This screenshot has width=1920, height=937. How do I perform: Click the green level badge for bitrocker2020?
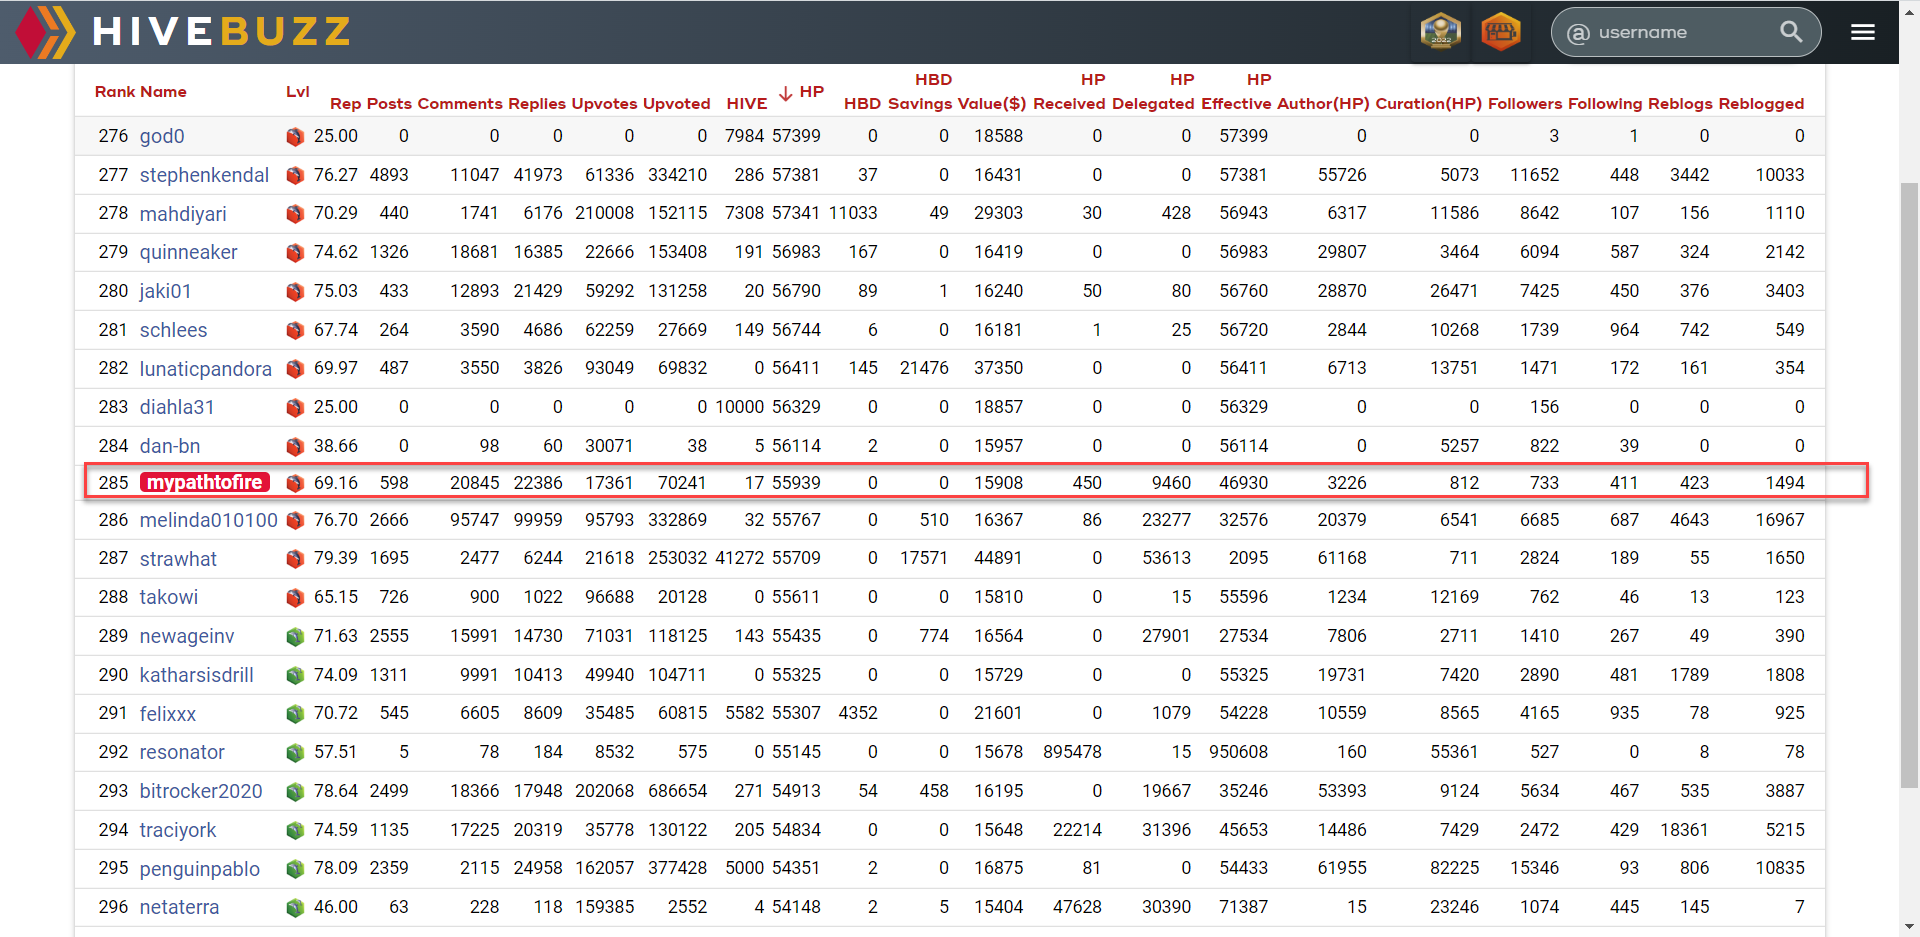coord(295,791)
